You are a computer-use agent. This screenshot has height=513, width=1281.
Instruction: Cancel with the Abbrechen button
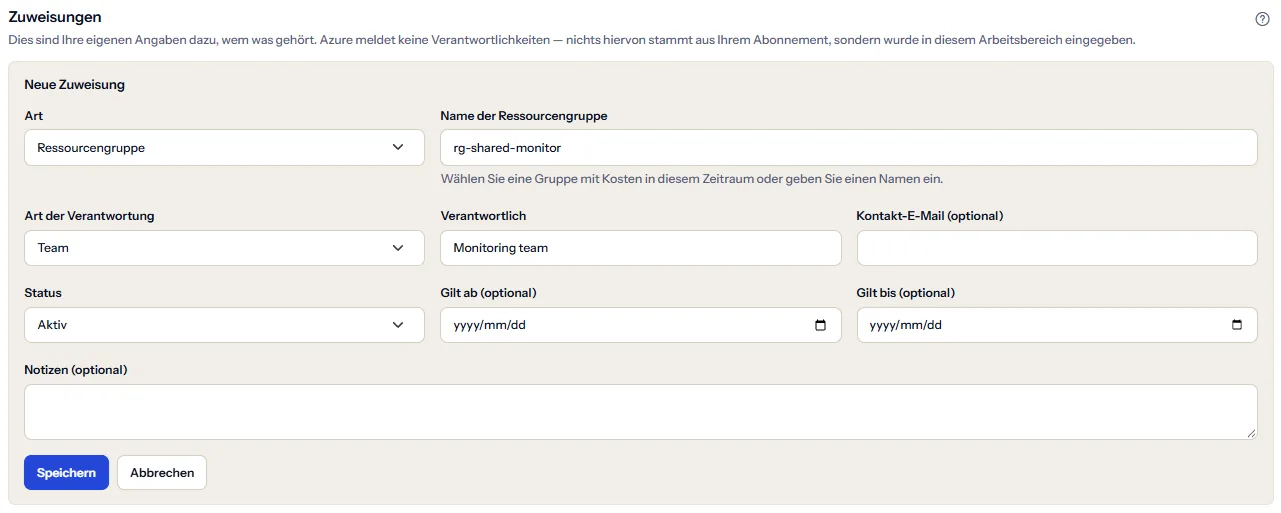[x=162, y=473]
